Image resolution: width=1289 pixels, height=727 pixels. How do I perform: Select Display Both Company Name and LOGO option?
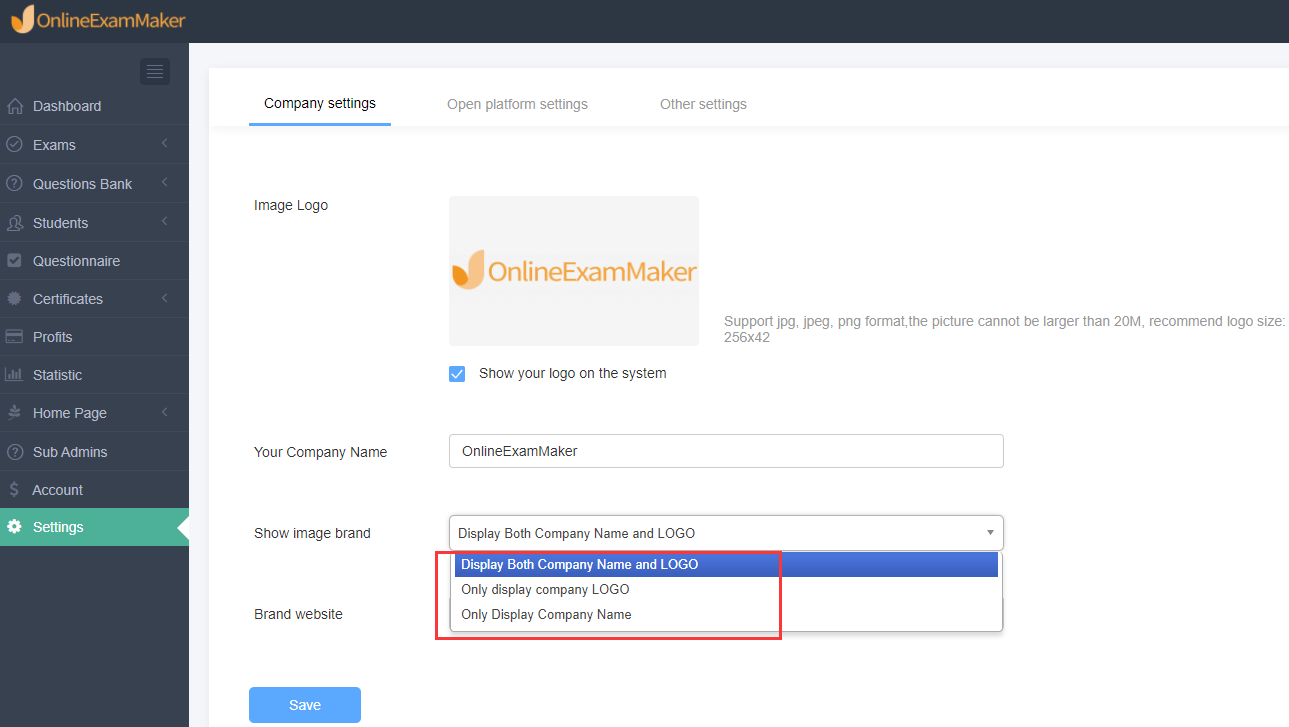pyautogui.click(x=726, y=565)
